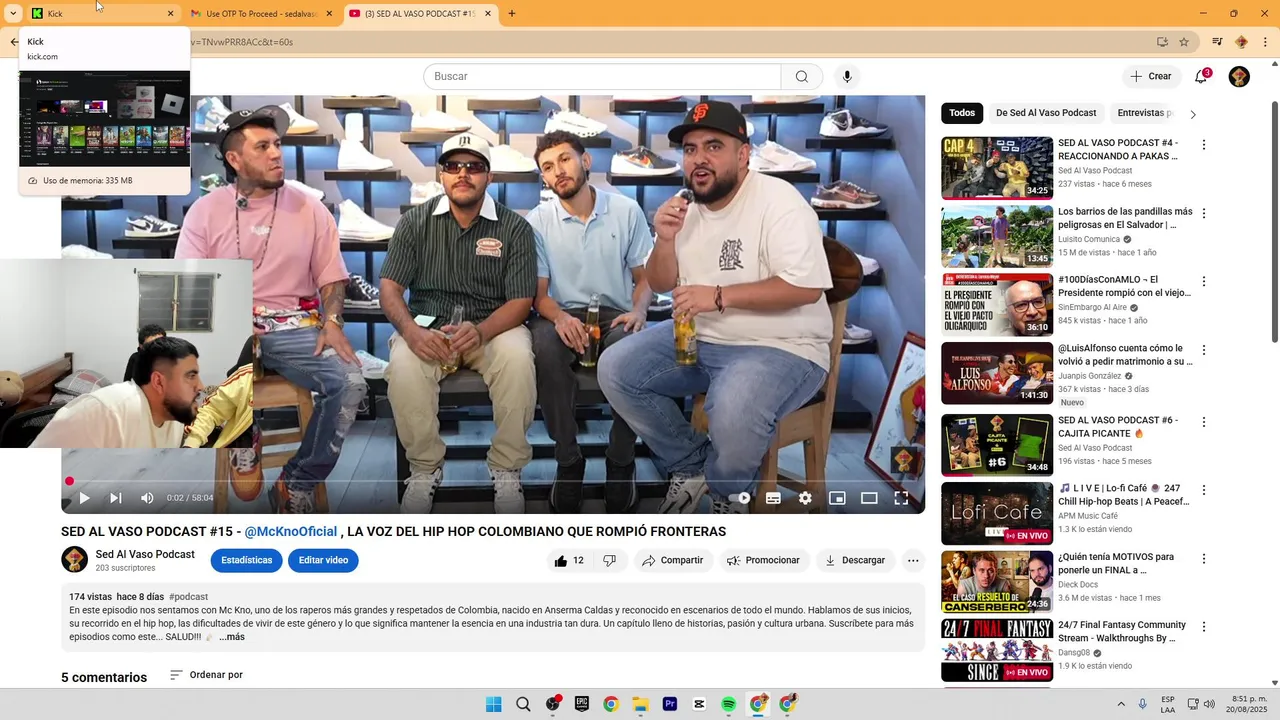Open options for SED AL VASO PODCAST #6
This screenshot has height=720, width=1280.
tap(1204, 422)
